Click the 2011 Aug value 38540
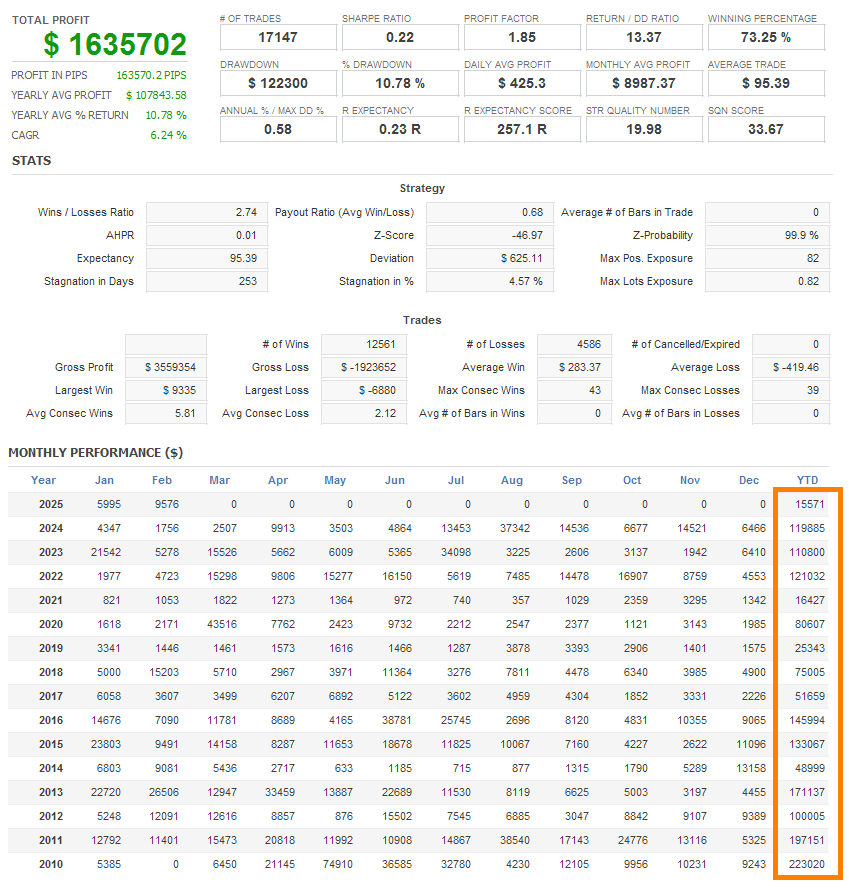The image size is (849, 889). [515, 840]
